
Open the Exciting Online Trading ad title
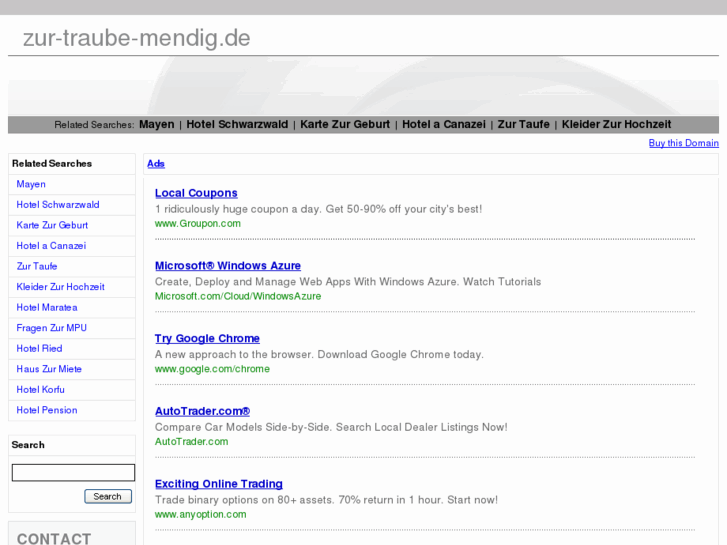pos(219,484)
